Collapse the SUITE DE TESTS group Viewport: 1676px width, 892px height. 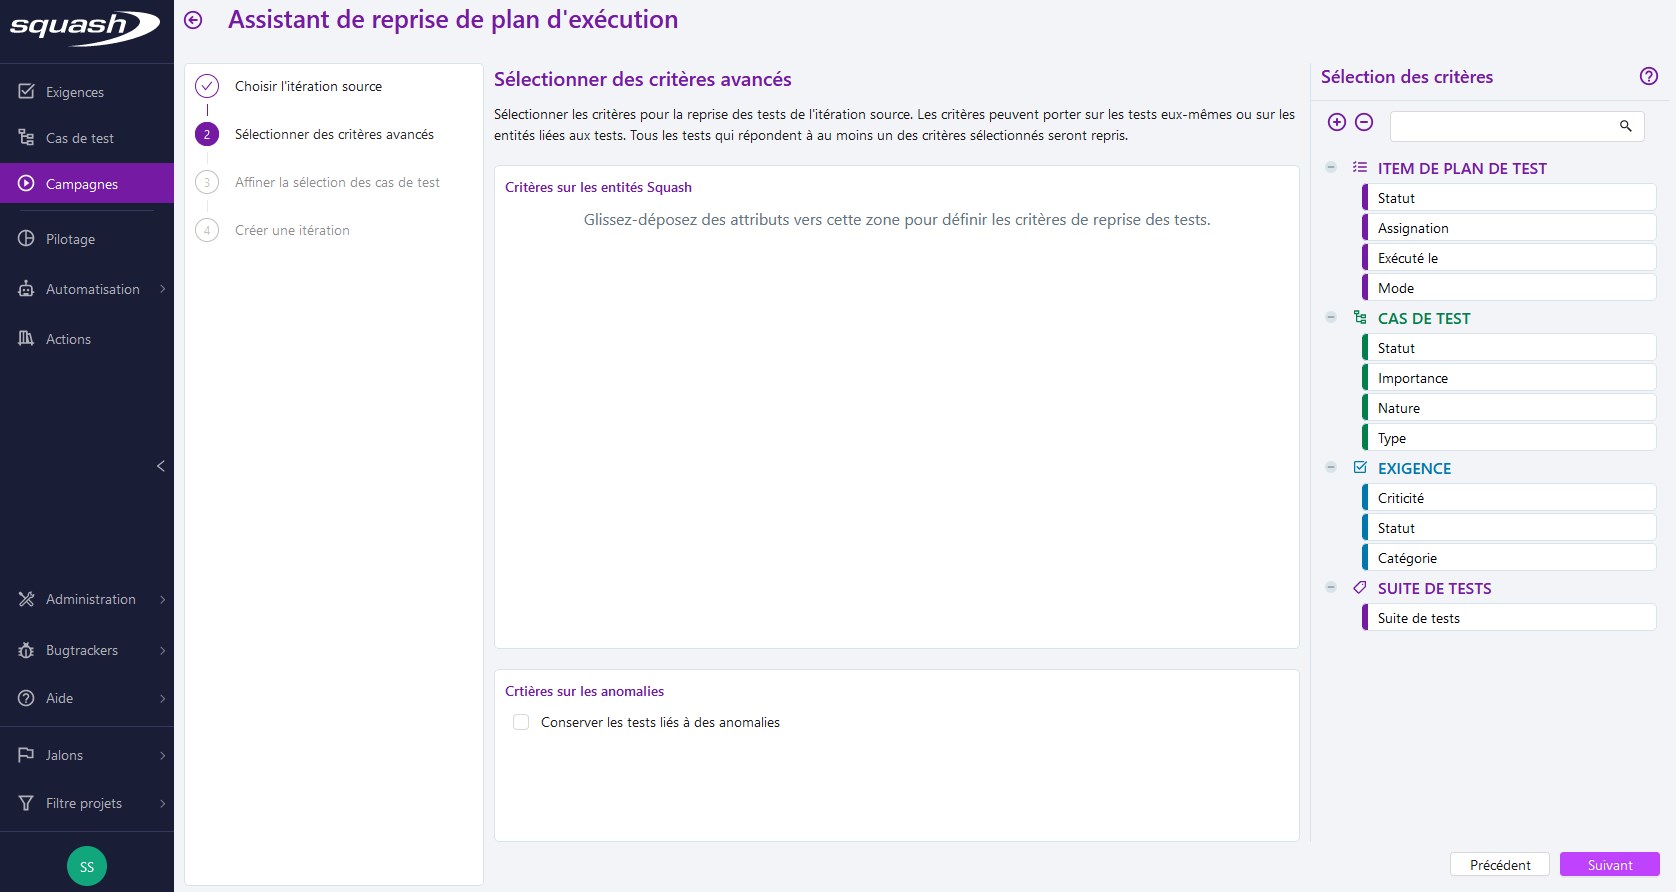(x=1331, y=588)
